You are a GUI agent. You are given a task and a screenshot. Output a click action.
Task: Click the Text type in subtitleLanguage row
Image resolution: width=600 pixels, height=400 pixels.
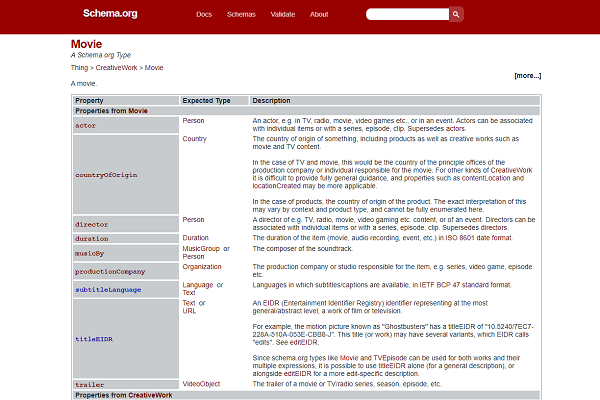coord(189,293)
